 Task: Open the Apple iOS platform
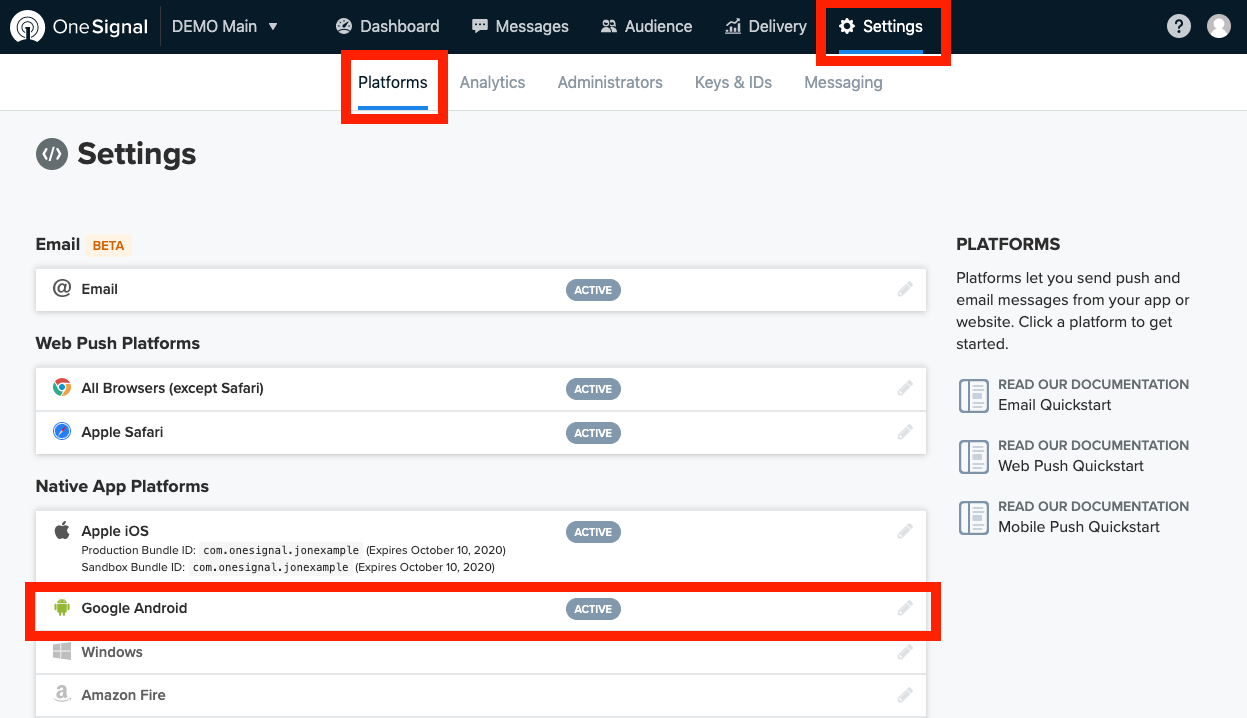(481, 548)
